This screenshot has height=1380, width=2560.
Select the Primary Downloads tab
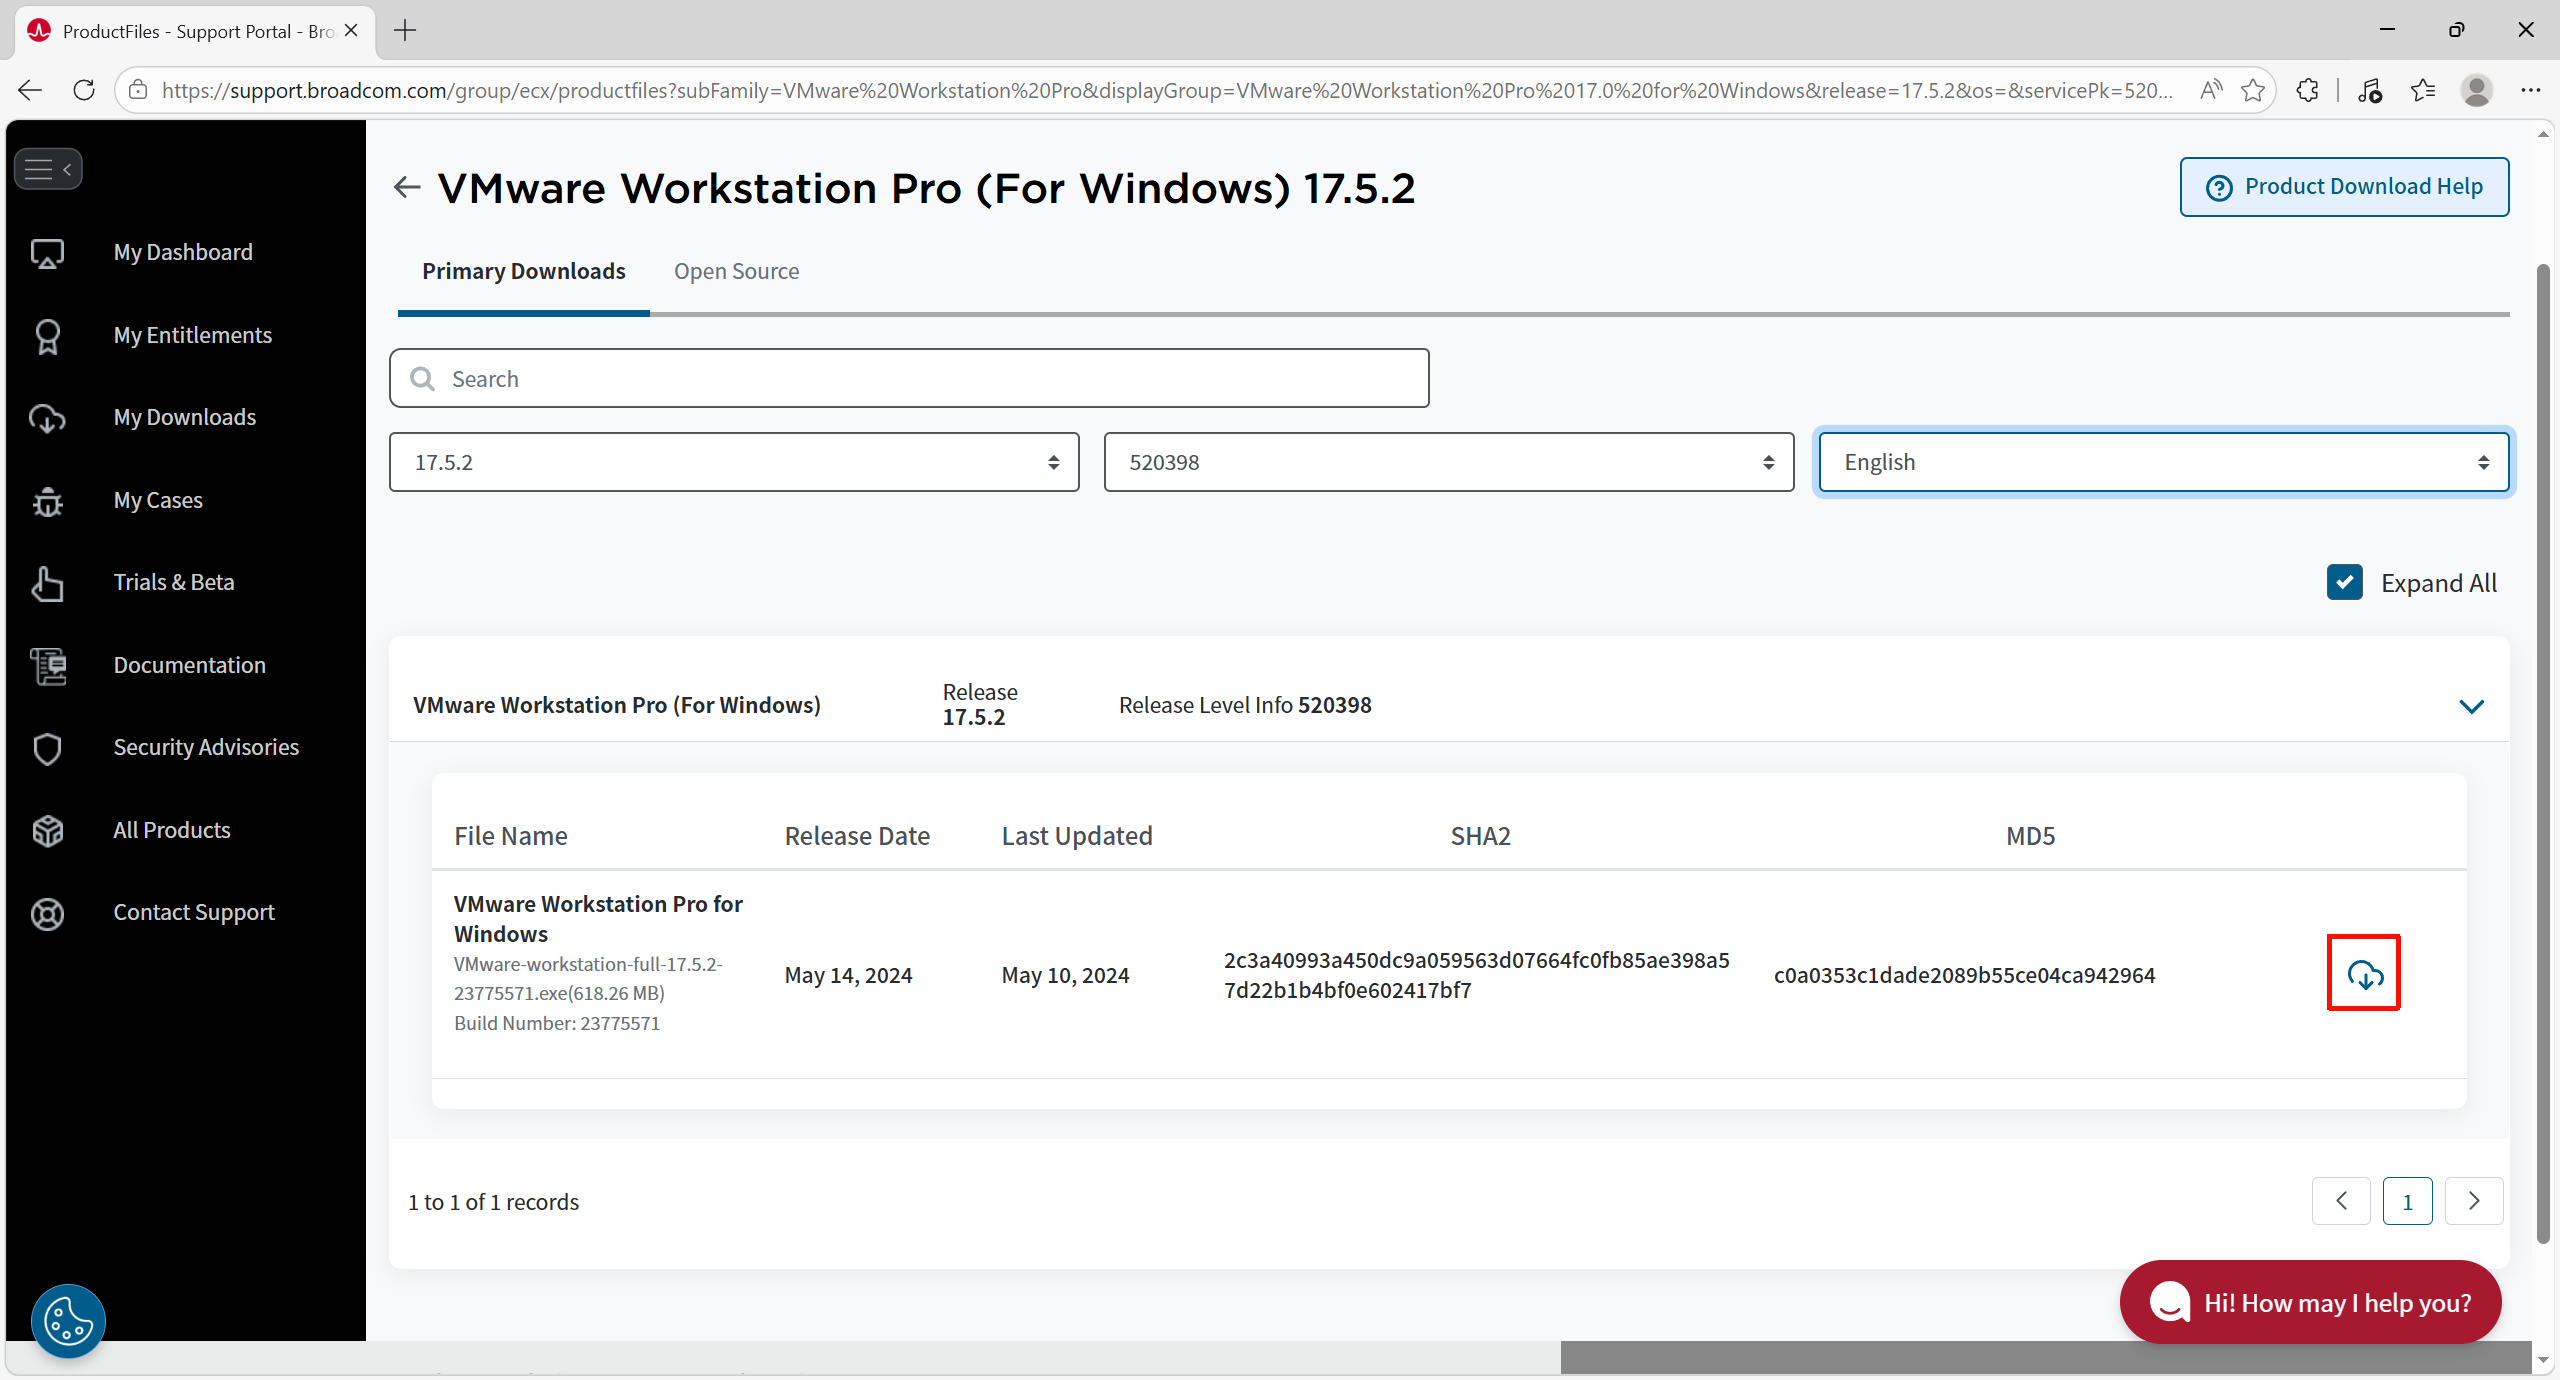click(523, 271)
